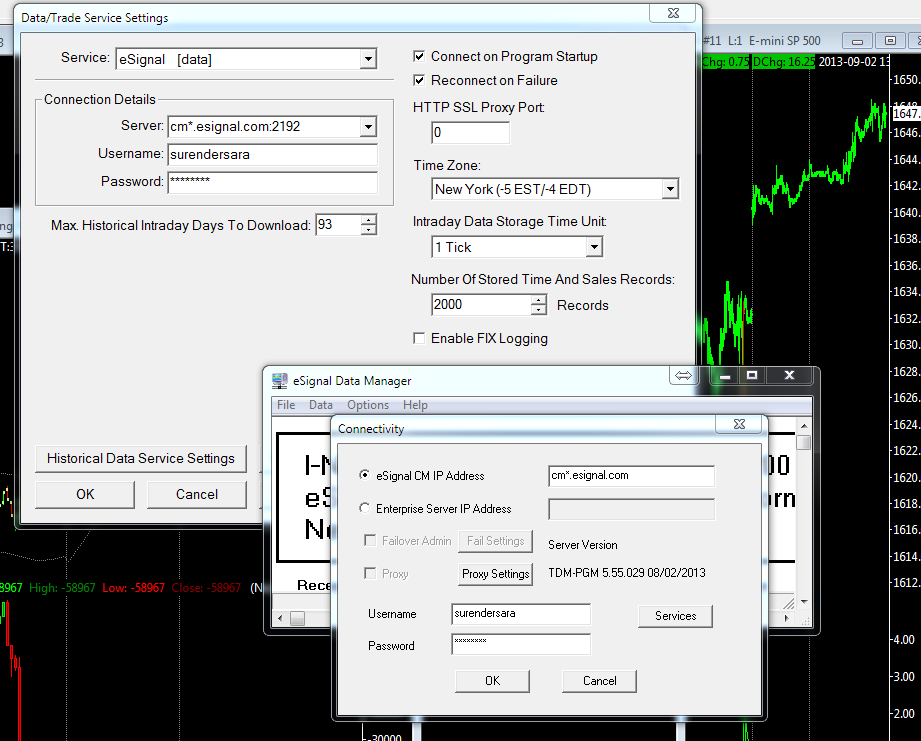Click Max Historical Intraday Days field
The image size is (921, 741).
point(338,225)
